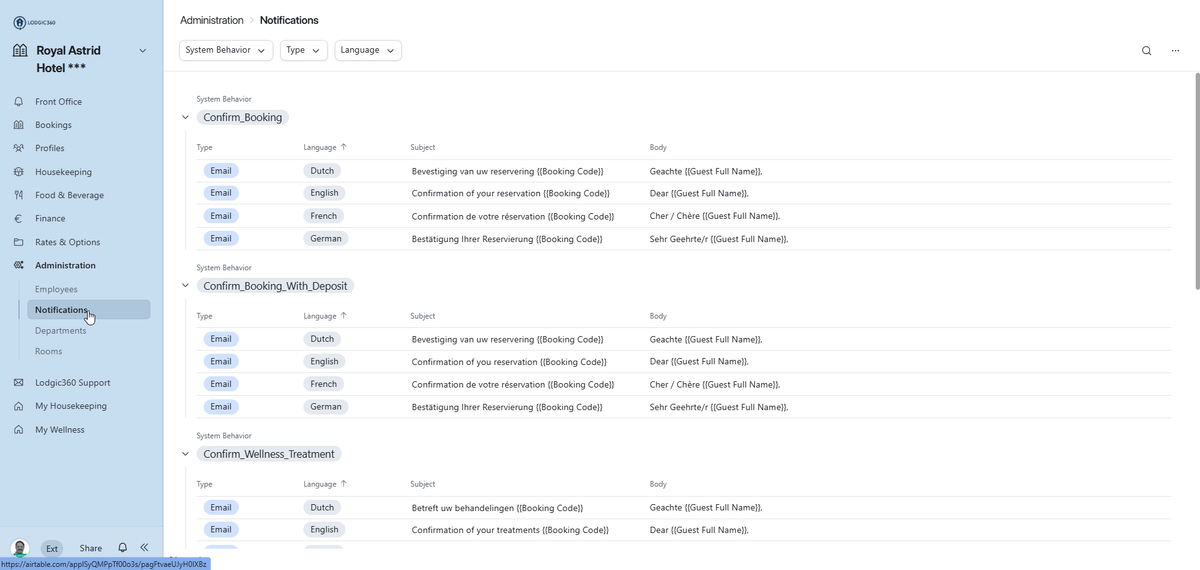Click the Rates & Options folder icon
Image resolution: width=1200 pixels, height=570 pixels.
pyautogui.click(x=18, y=242)
